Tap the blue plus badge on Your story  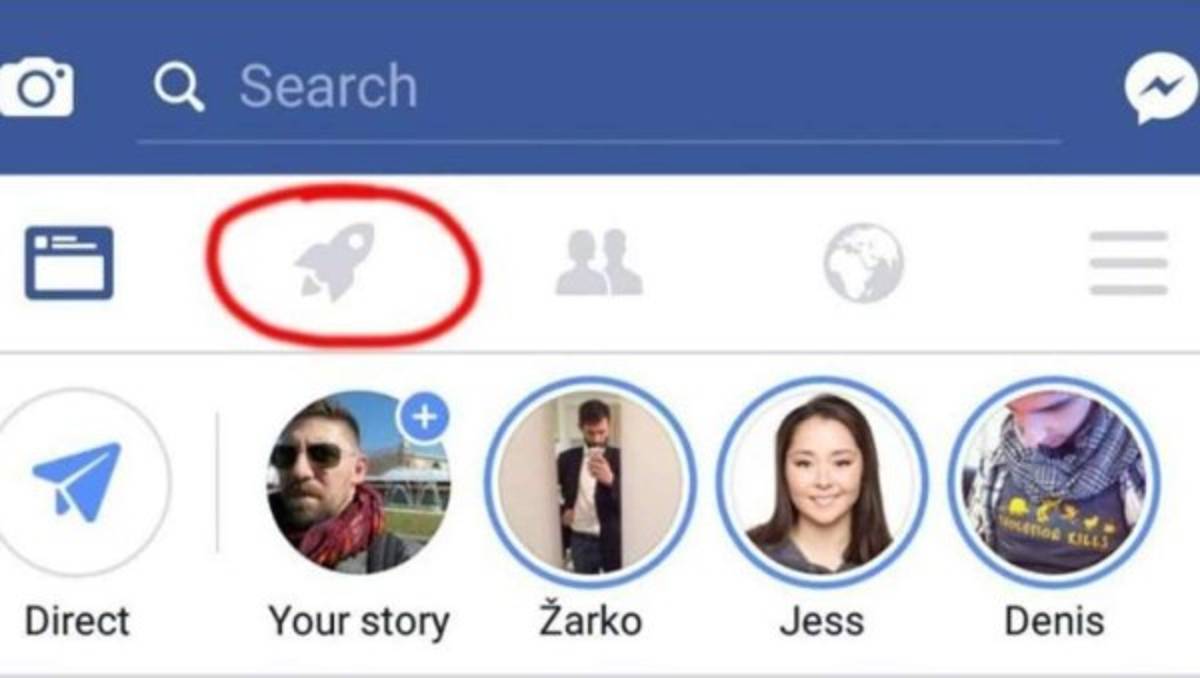425,417
